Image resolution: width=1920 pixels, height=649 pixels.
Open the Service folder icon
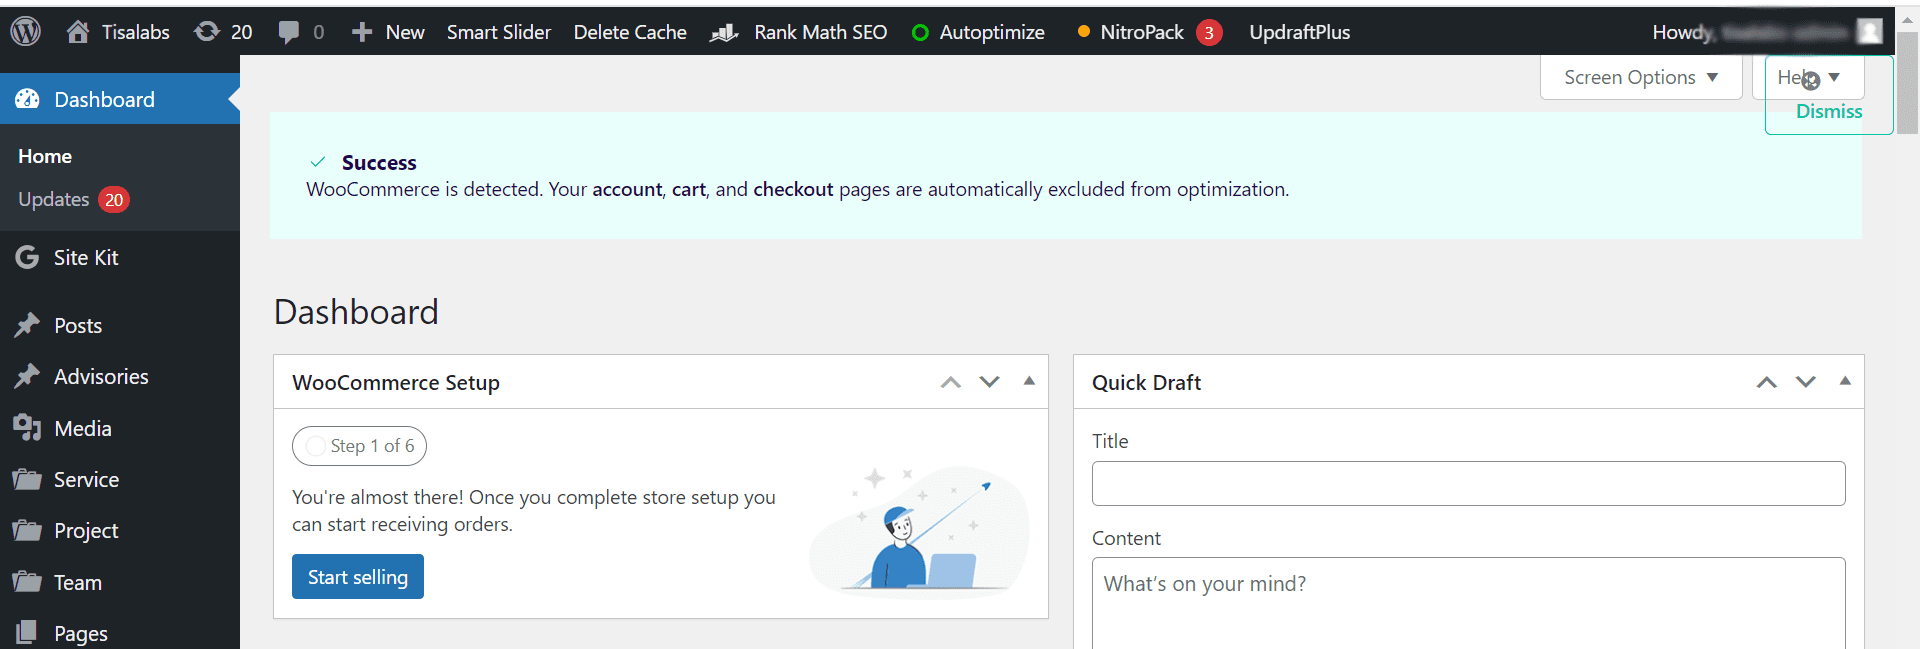[27, 479]
